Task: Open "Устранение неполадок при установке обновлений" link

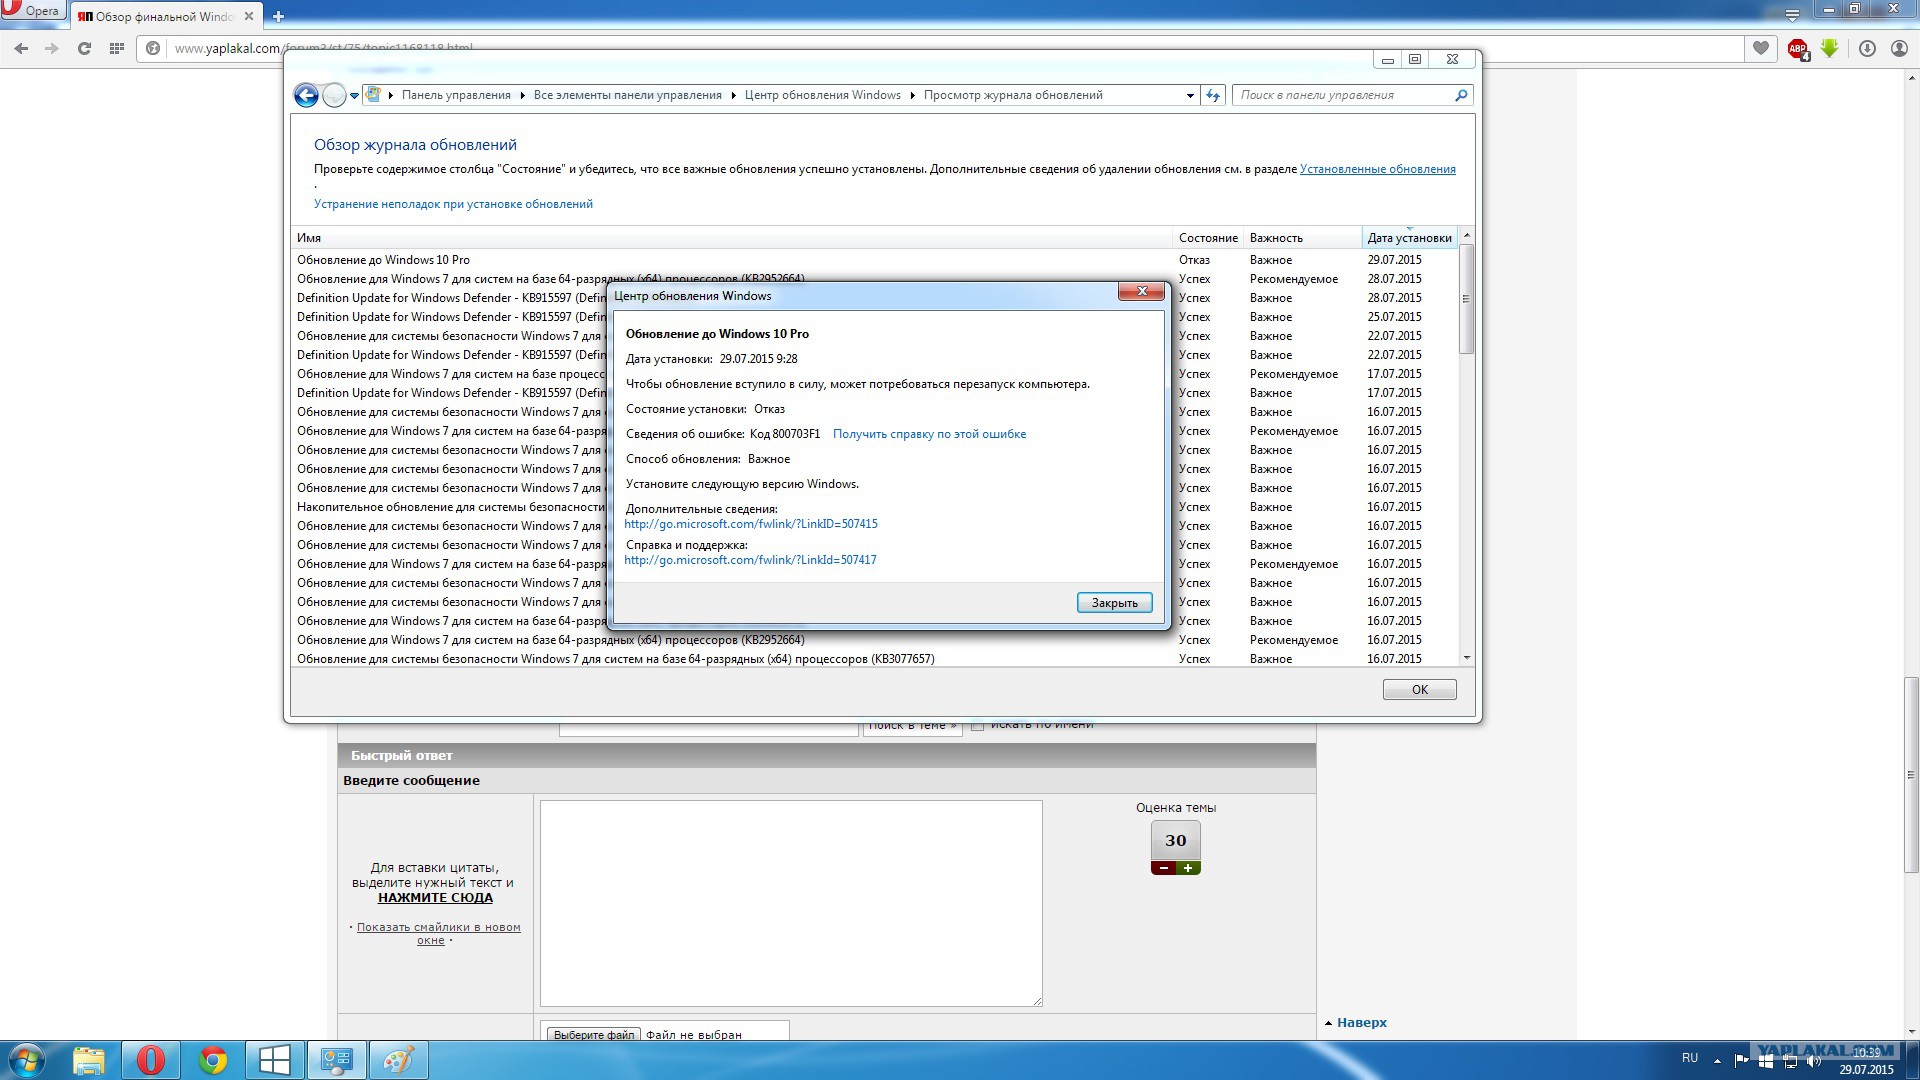Action: 453,204
